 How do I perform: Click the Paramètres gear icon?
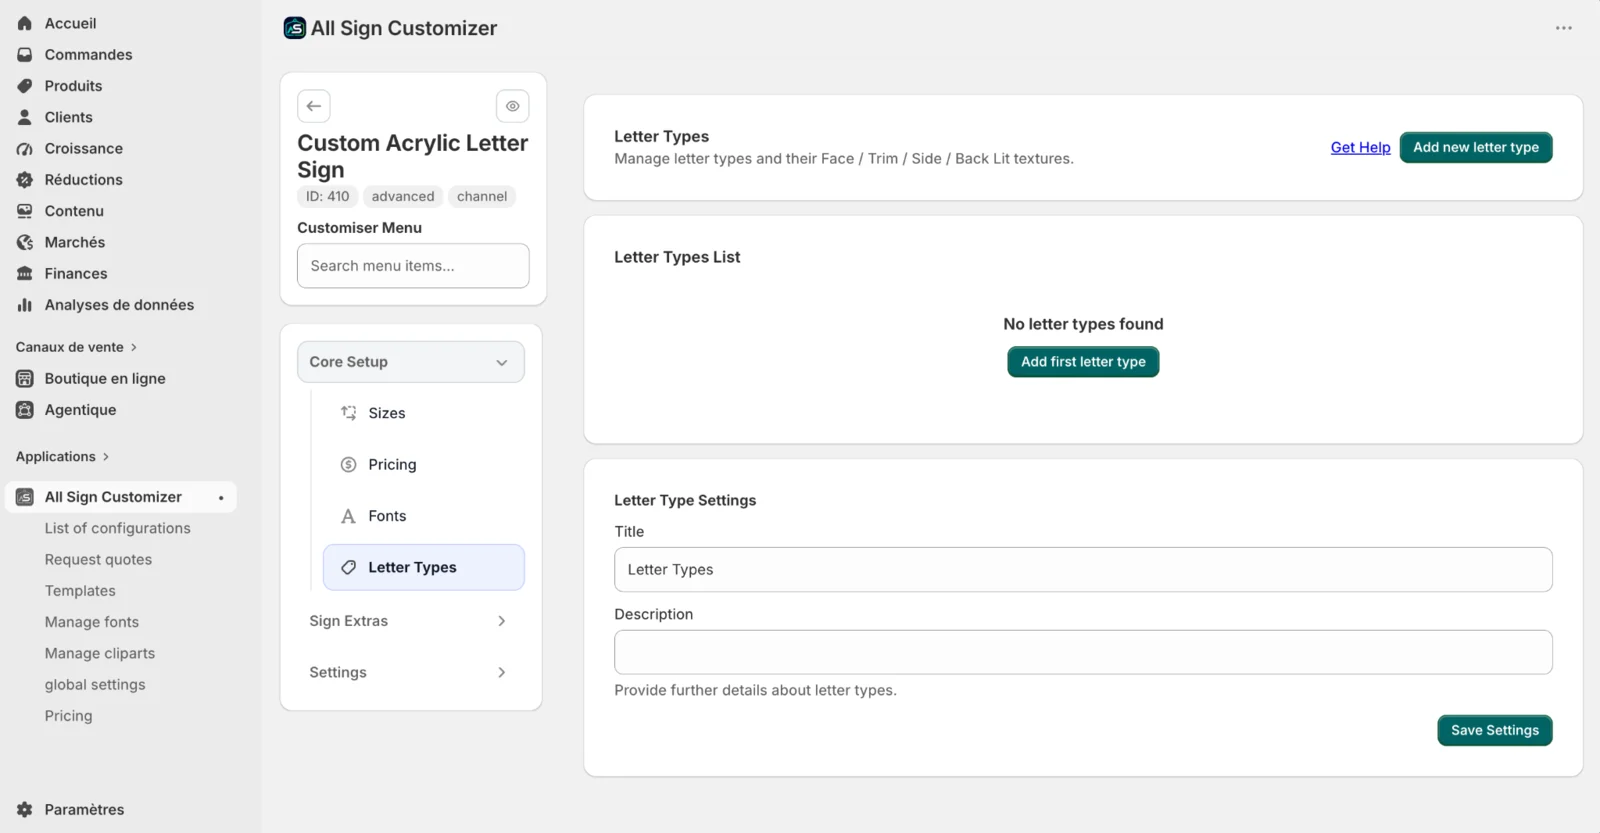tap(25, 810)
